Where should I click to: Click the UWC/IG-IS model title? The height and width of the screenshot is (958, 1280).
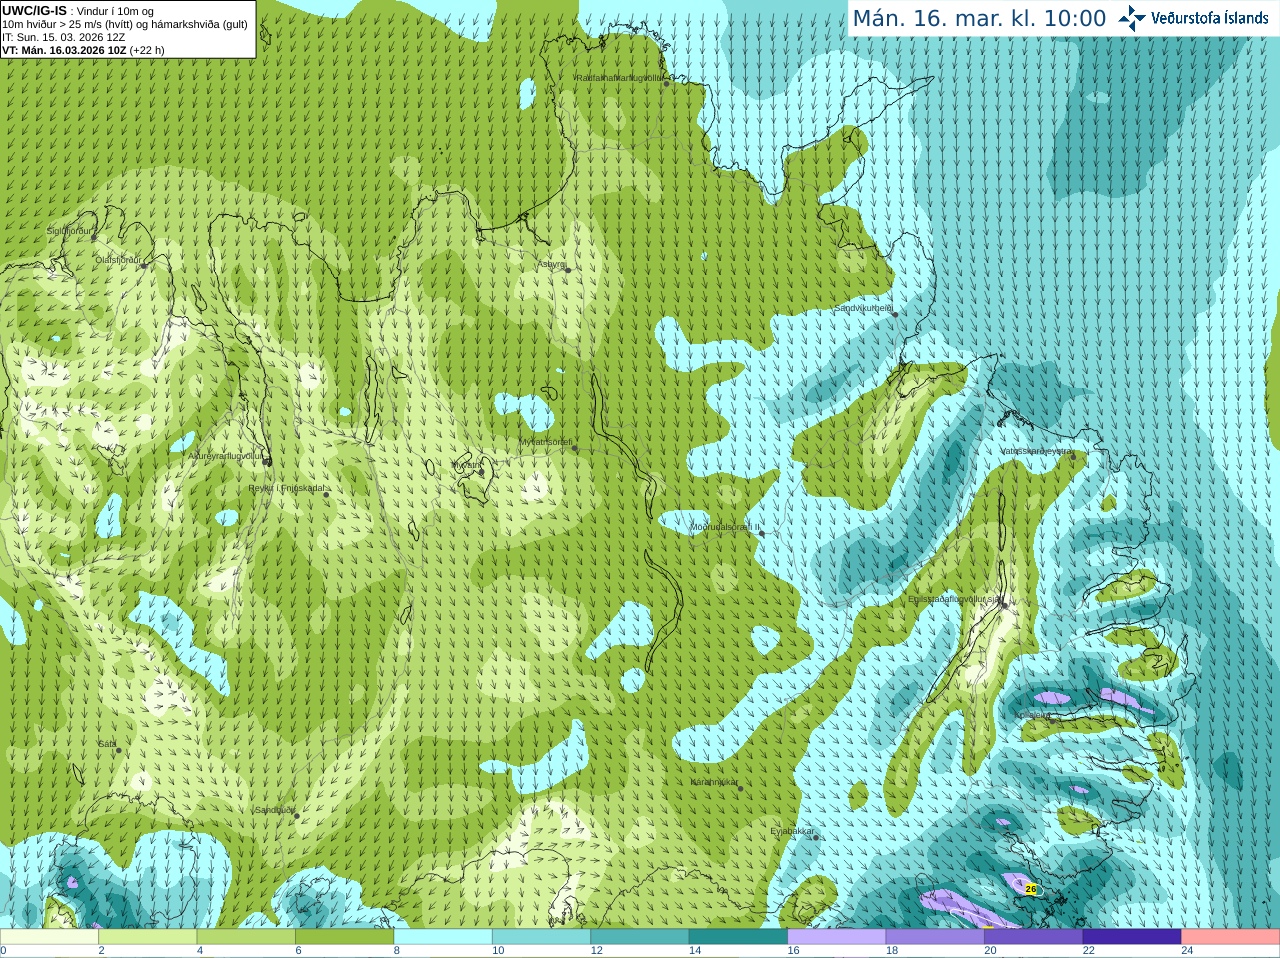35,11
